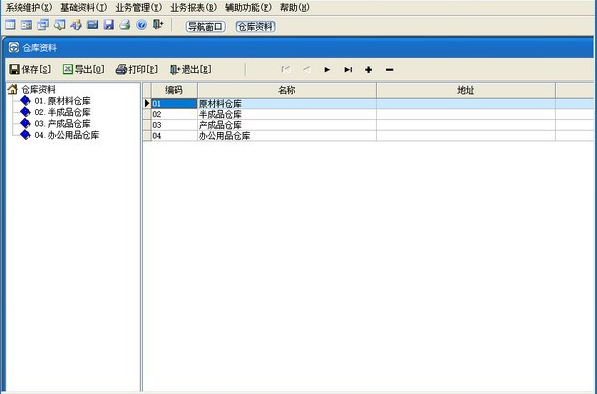This screenshot has height=394, width=597.
Task: Add a new record with plus button
Action: point(369,70)
